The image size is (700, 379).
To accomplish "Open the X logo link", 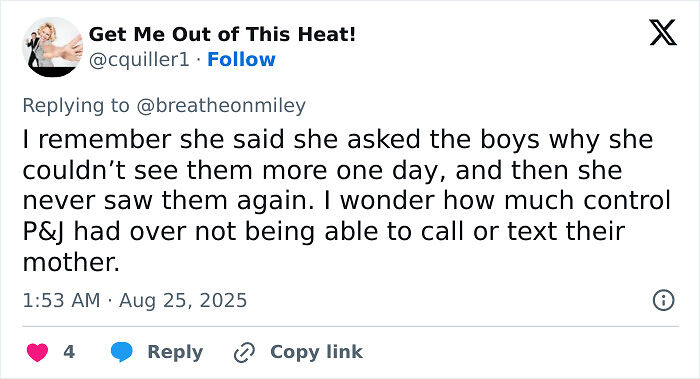I will point(663,33).
